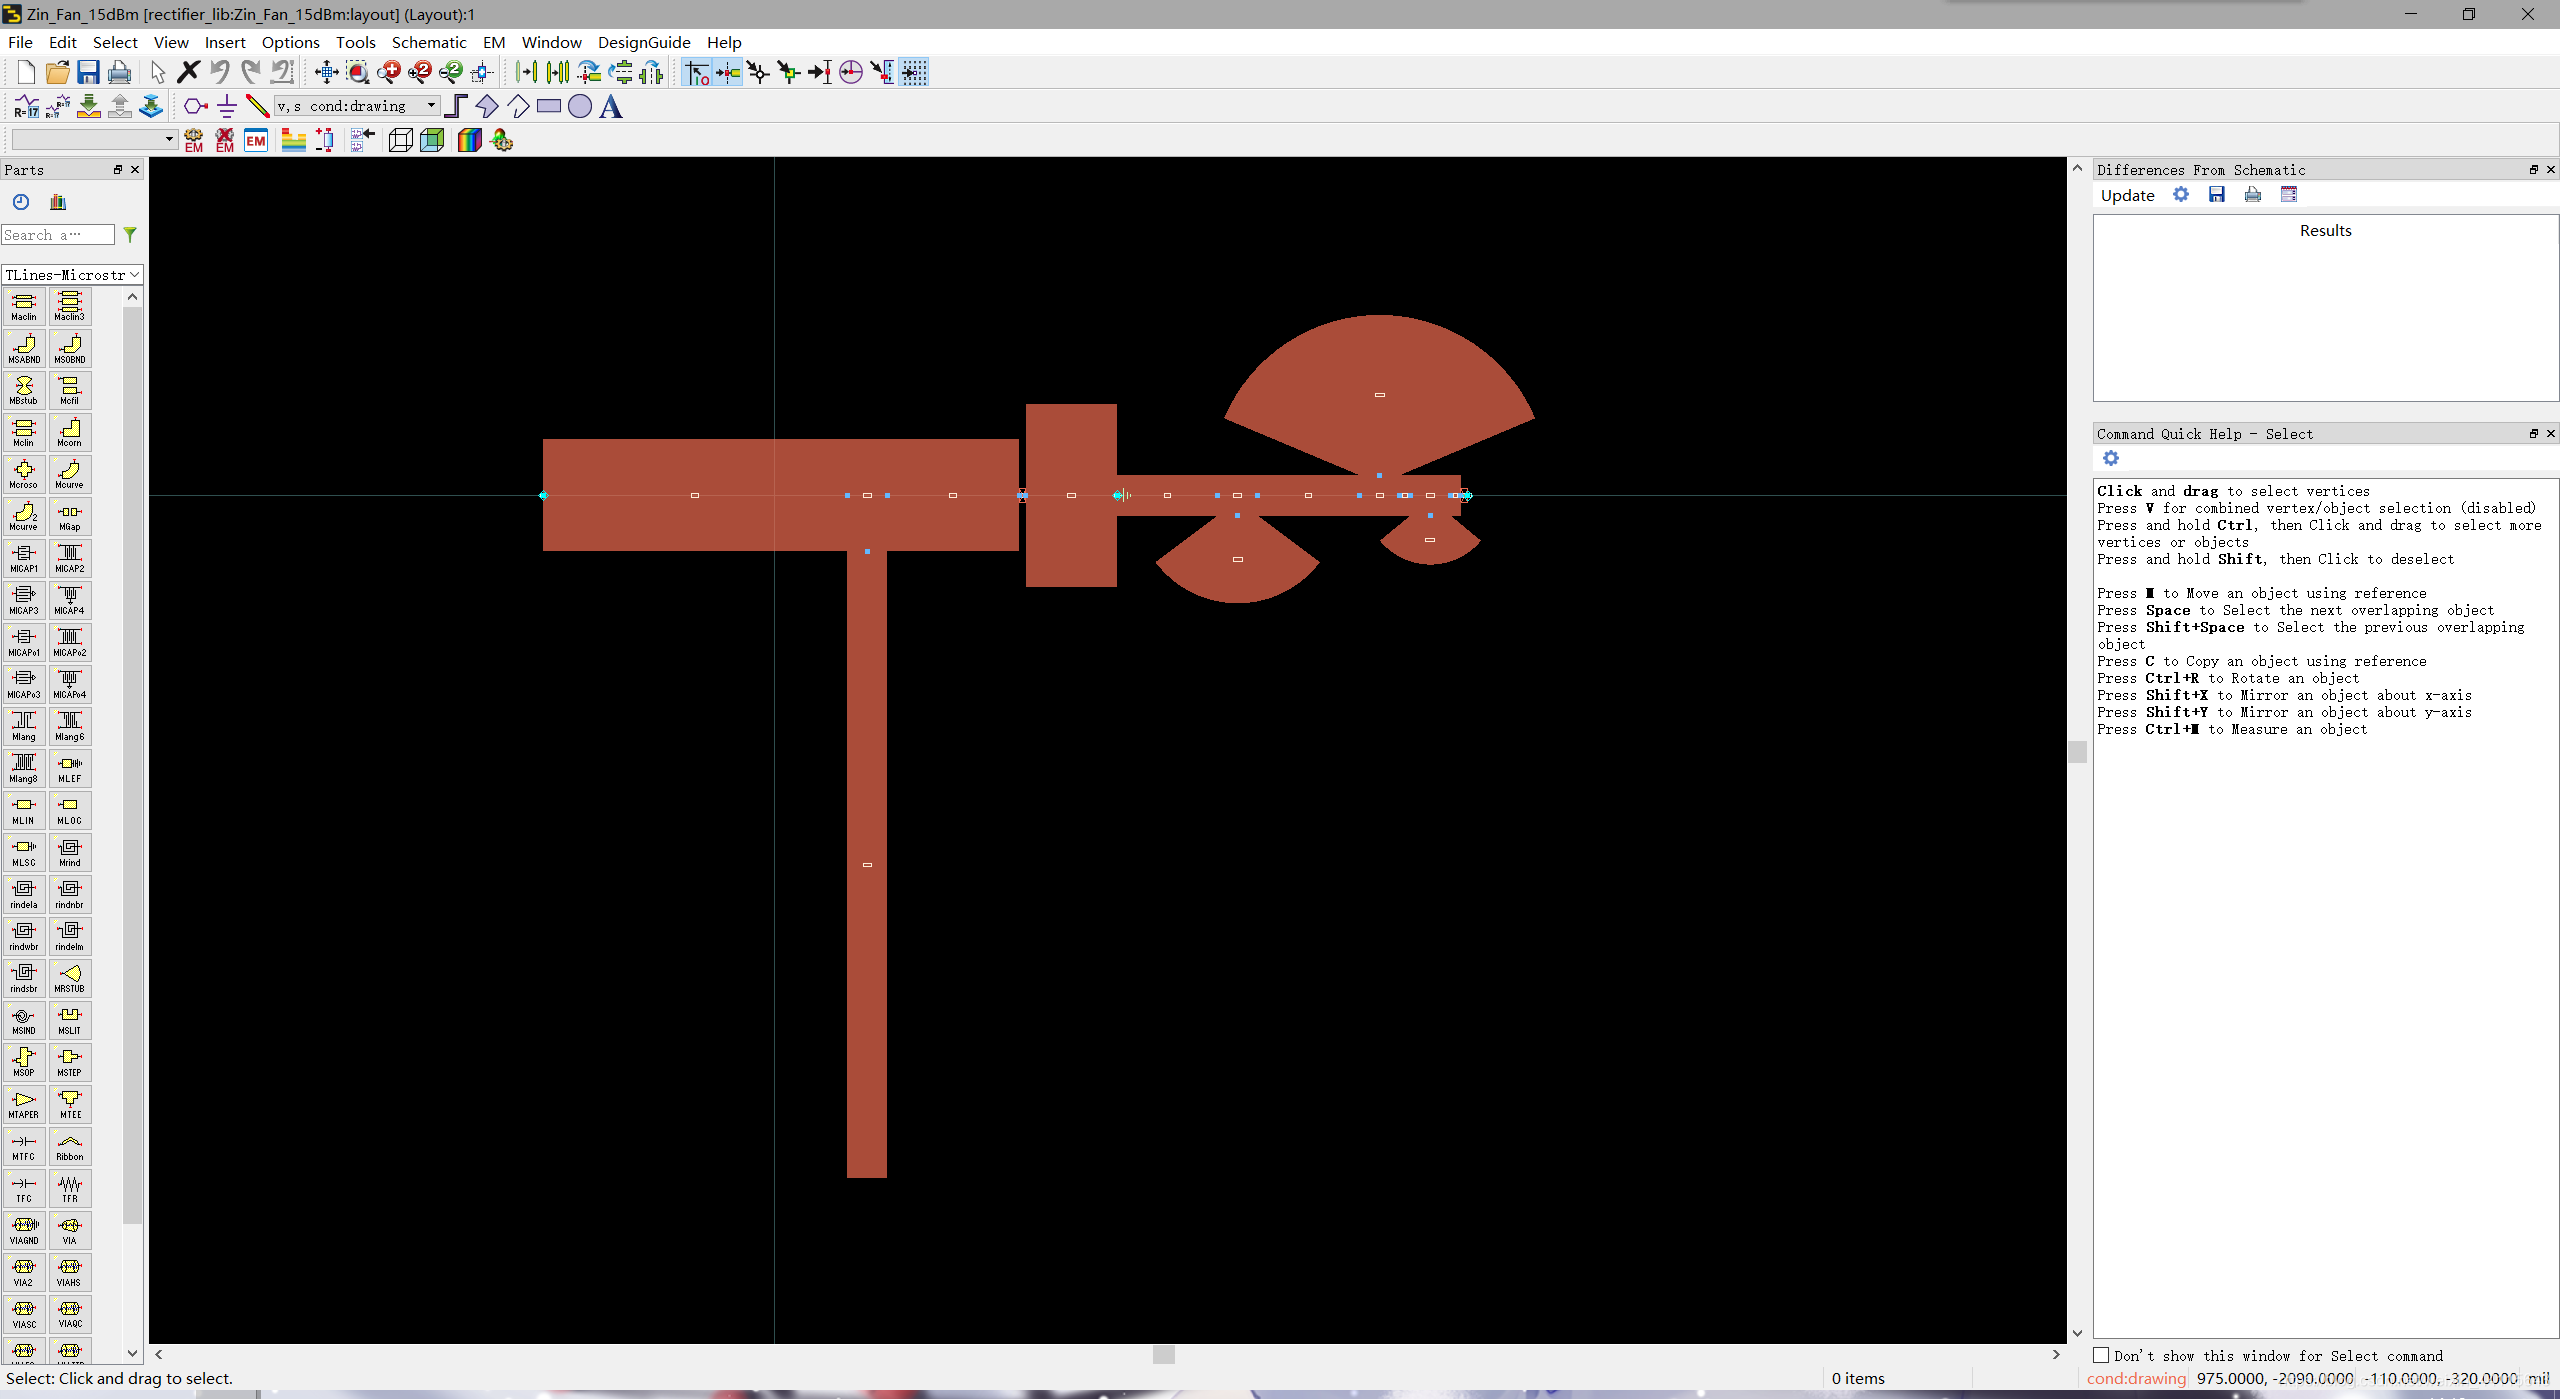Select the Insert Circle tool
Screen dimensions: 2560x1399
(x=580, y=106)
